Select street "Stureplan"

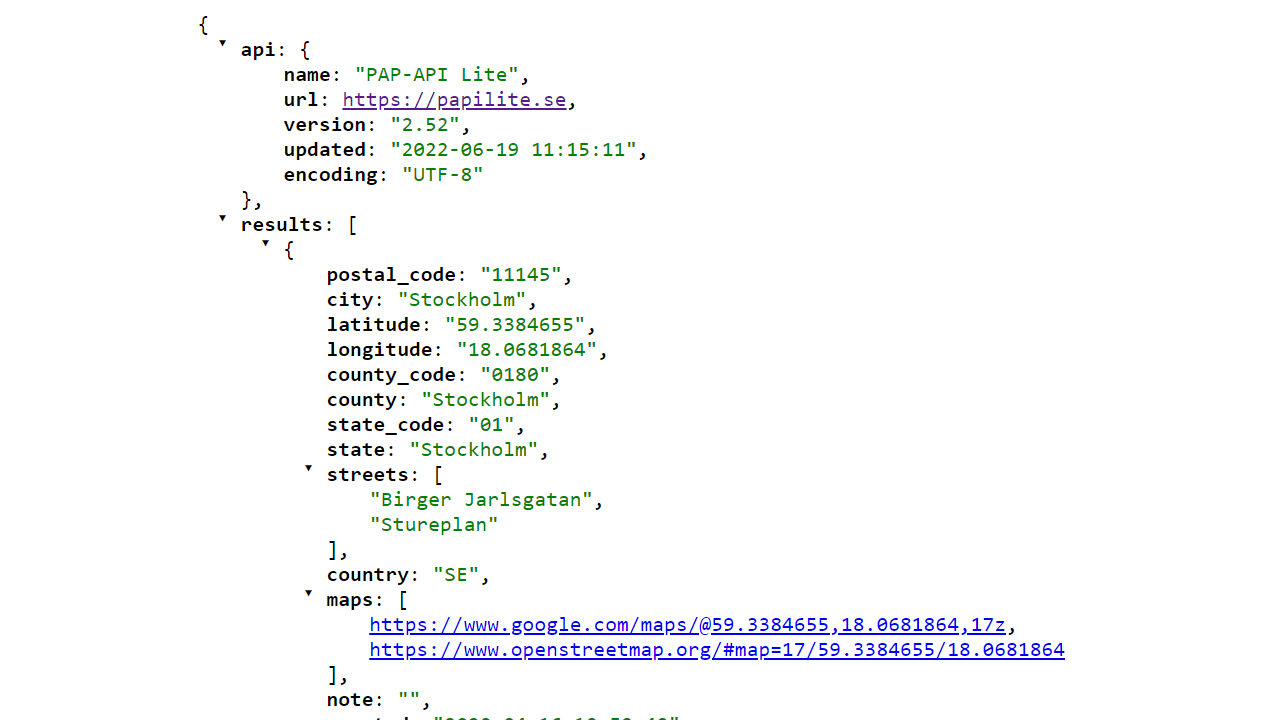point(434,525)
